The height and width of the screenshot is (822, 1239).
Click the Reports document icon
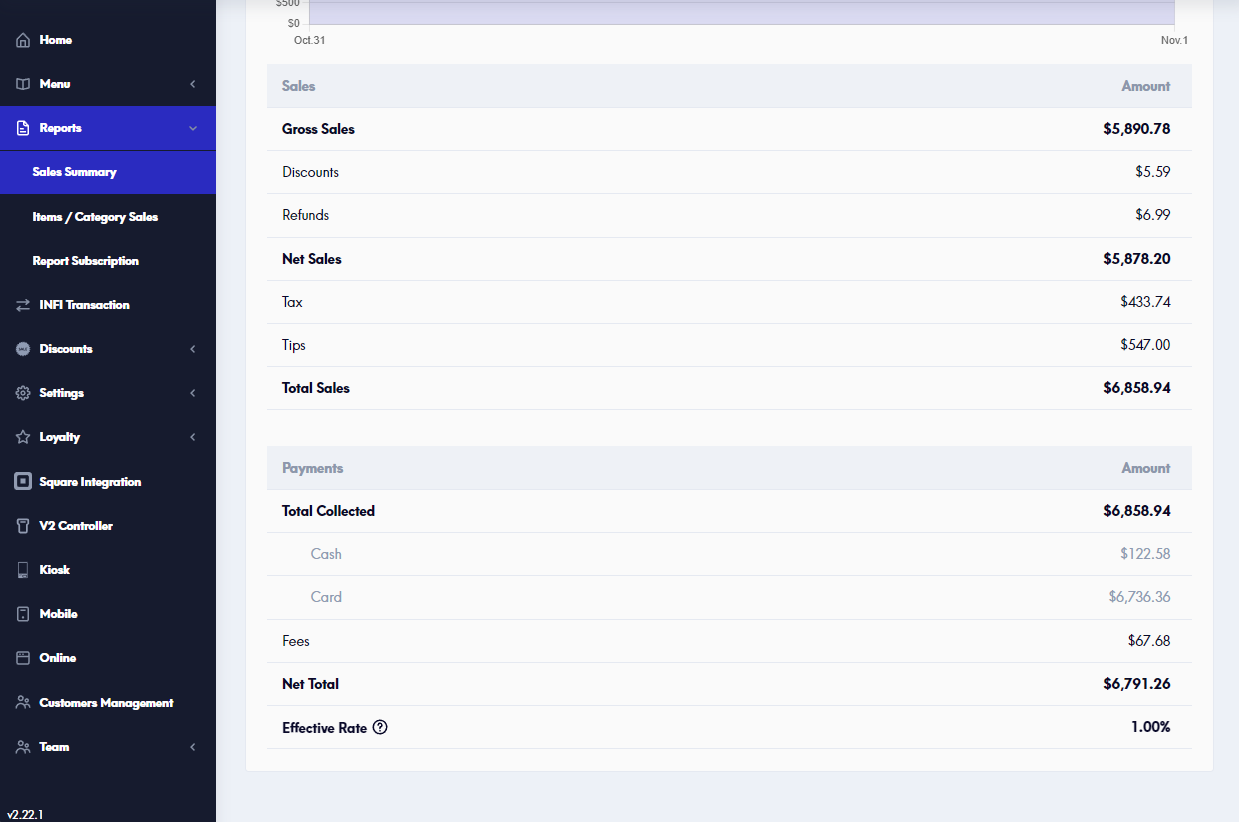click(23, 129)
